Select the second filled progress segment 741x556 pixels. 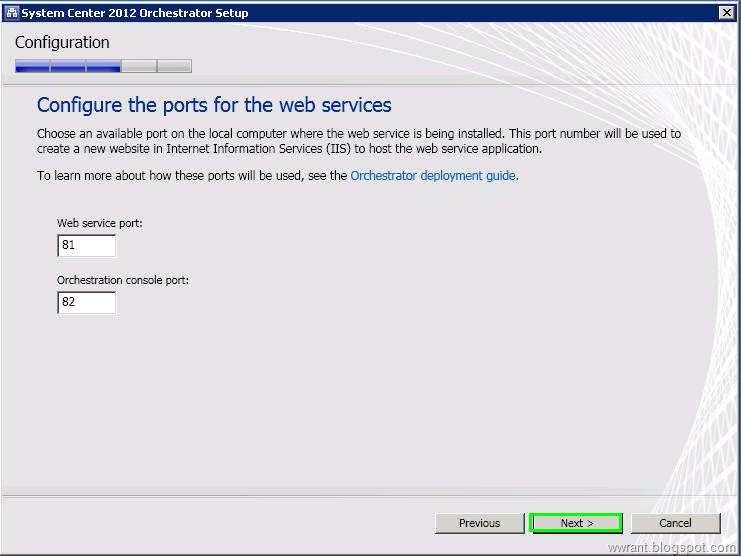tap(68, 66)
